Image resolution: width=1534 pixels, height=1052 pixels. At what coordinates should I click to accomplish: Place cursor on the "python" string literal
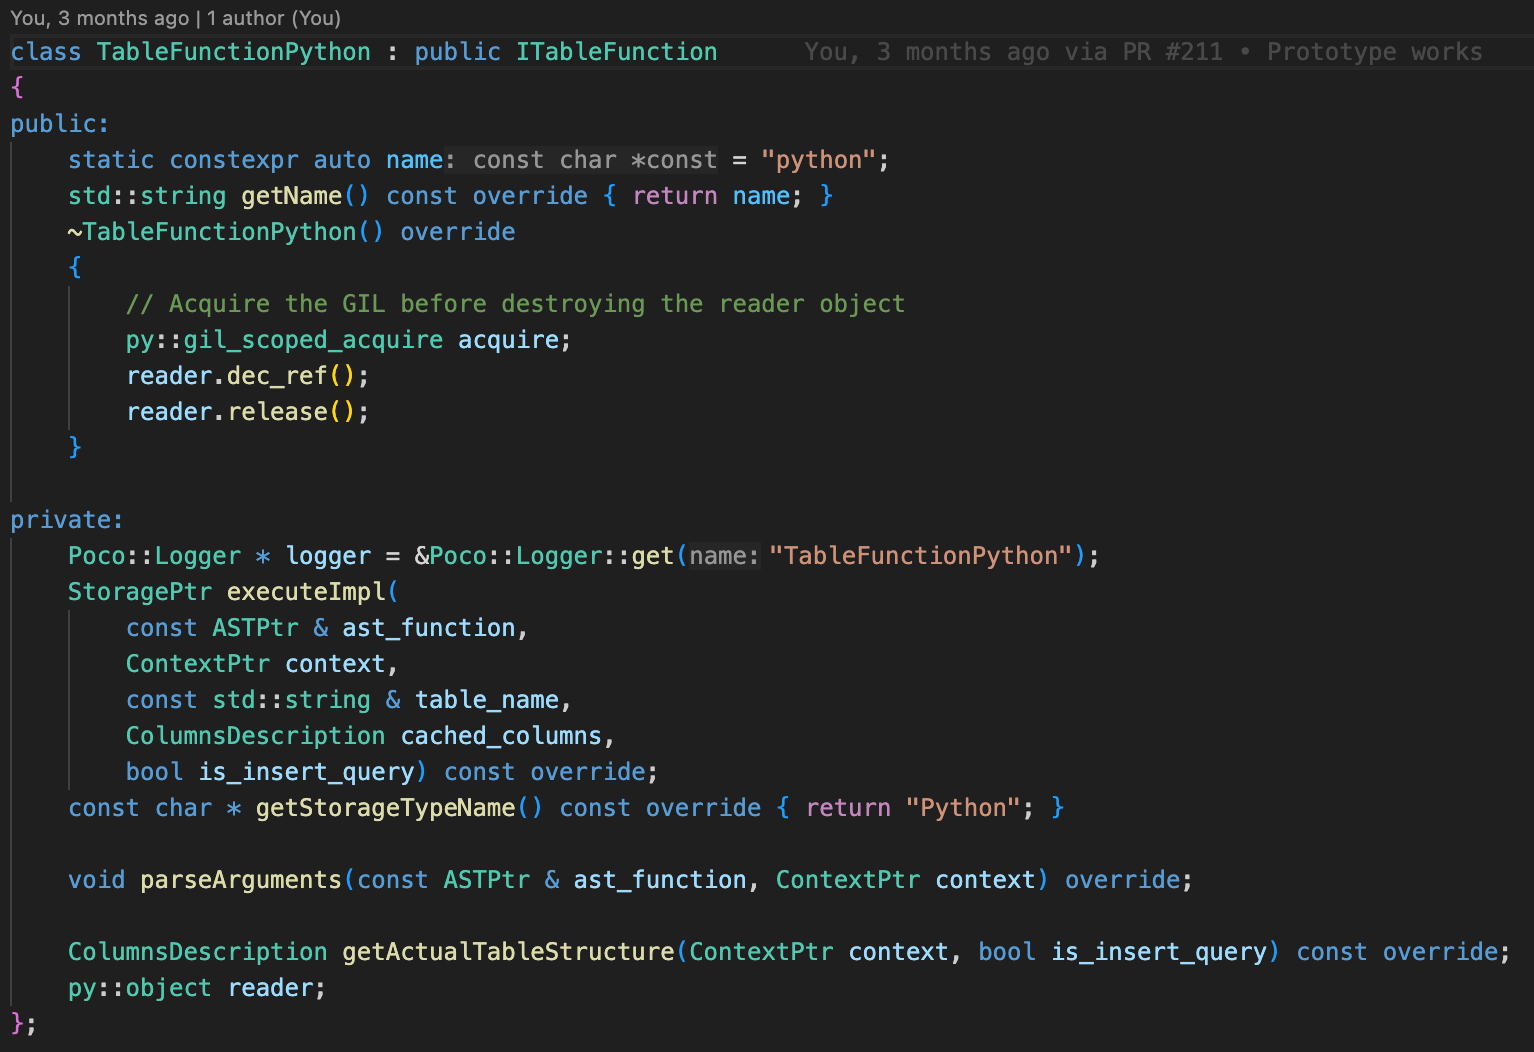click(818, 160)
